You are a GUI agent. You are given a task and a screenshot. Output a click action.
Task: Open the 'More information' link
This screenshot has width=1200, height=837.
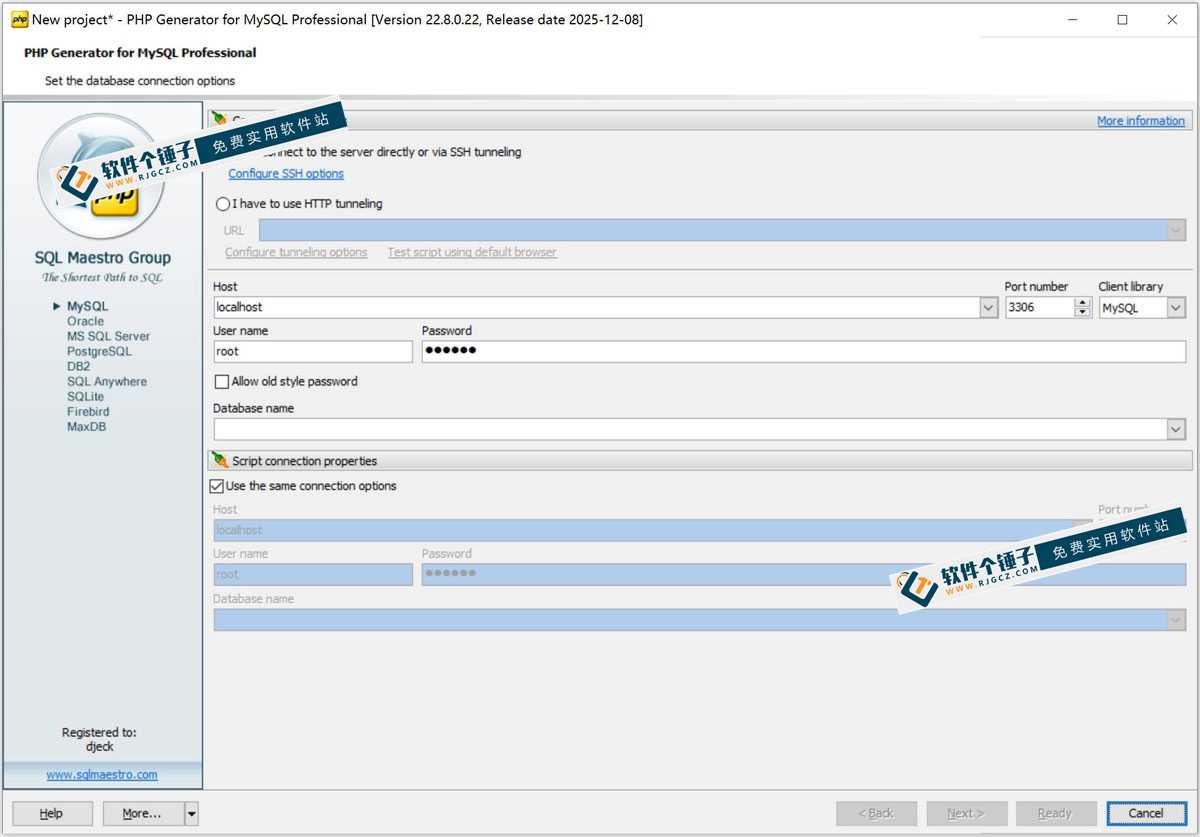1141,120
